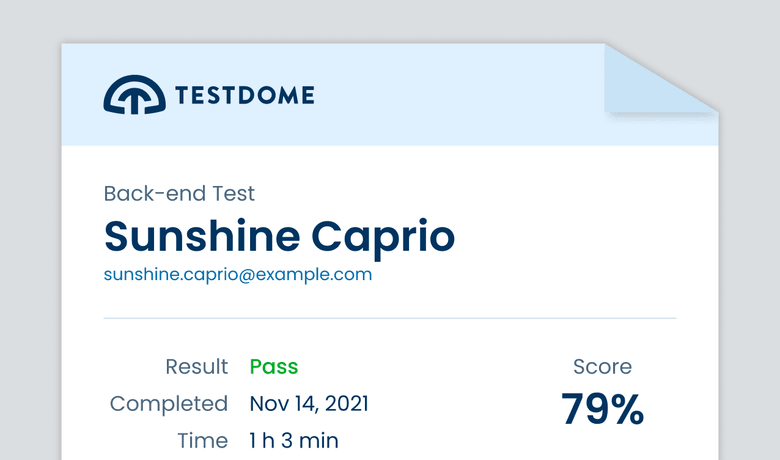Click the Result label

pyautogui.click(x=197, y=367)
